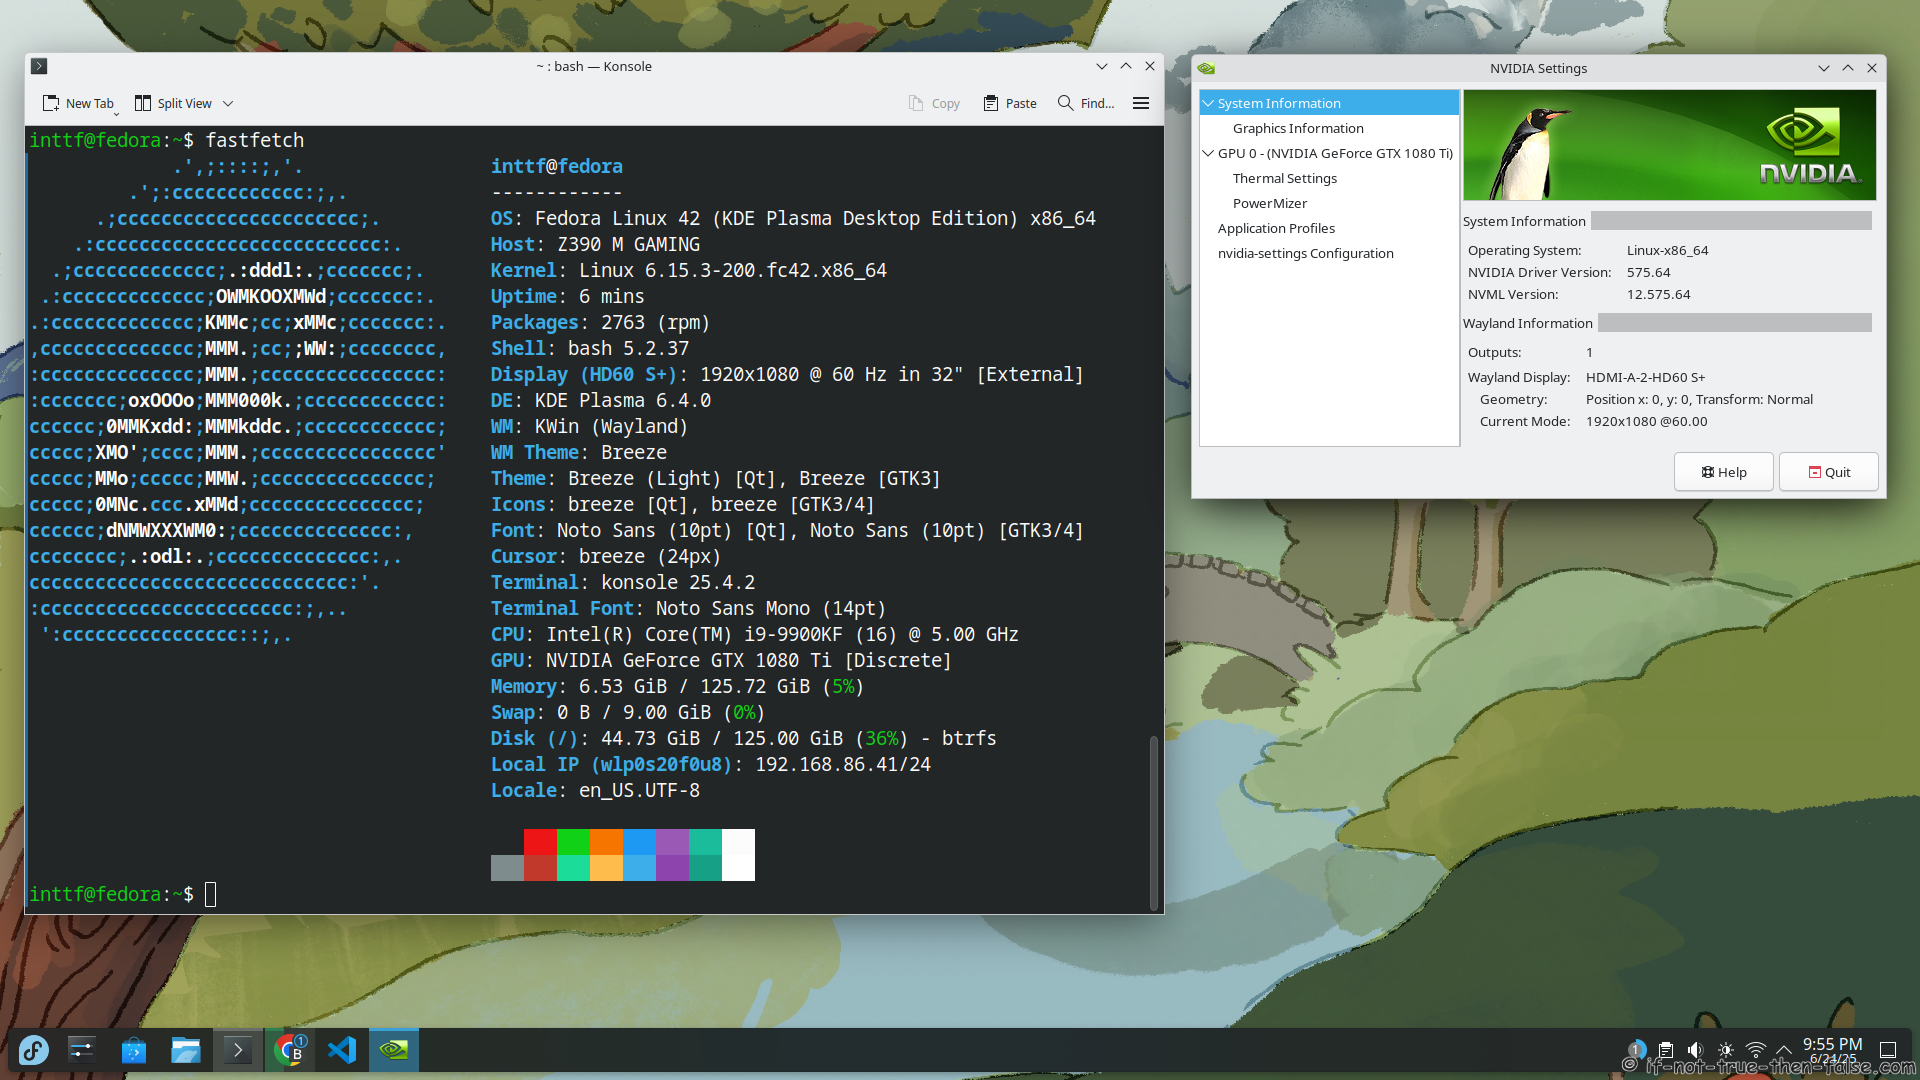The width and height of the screenshot is (1920, 1080).
Task: Open the Split View dropdown arrow
Action: (228, 103)
